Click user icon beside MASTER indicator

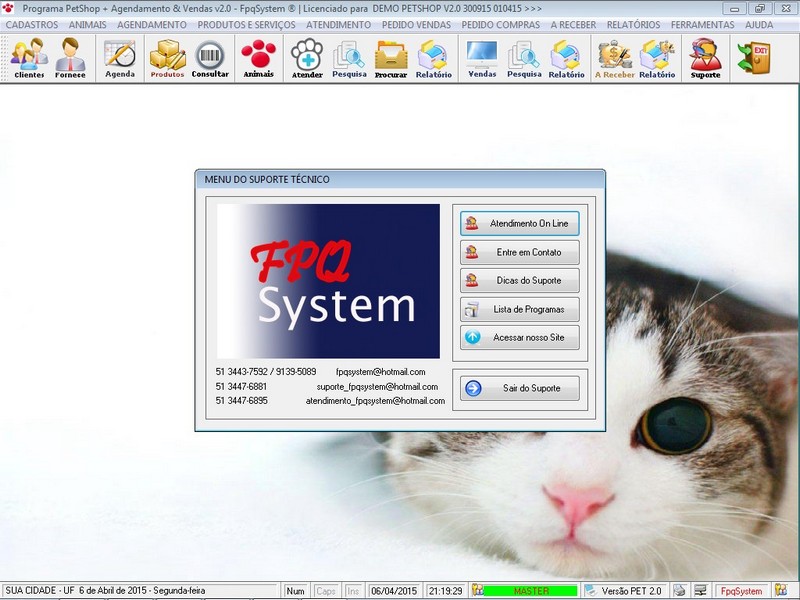point(477,590)
